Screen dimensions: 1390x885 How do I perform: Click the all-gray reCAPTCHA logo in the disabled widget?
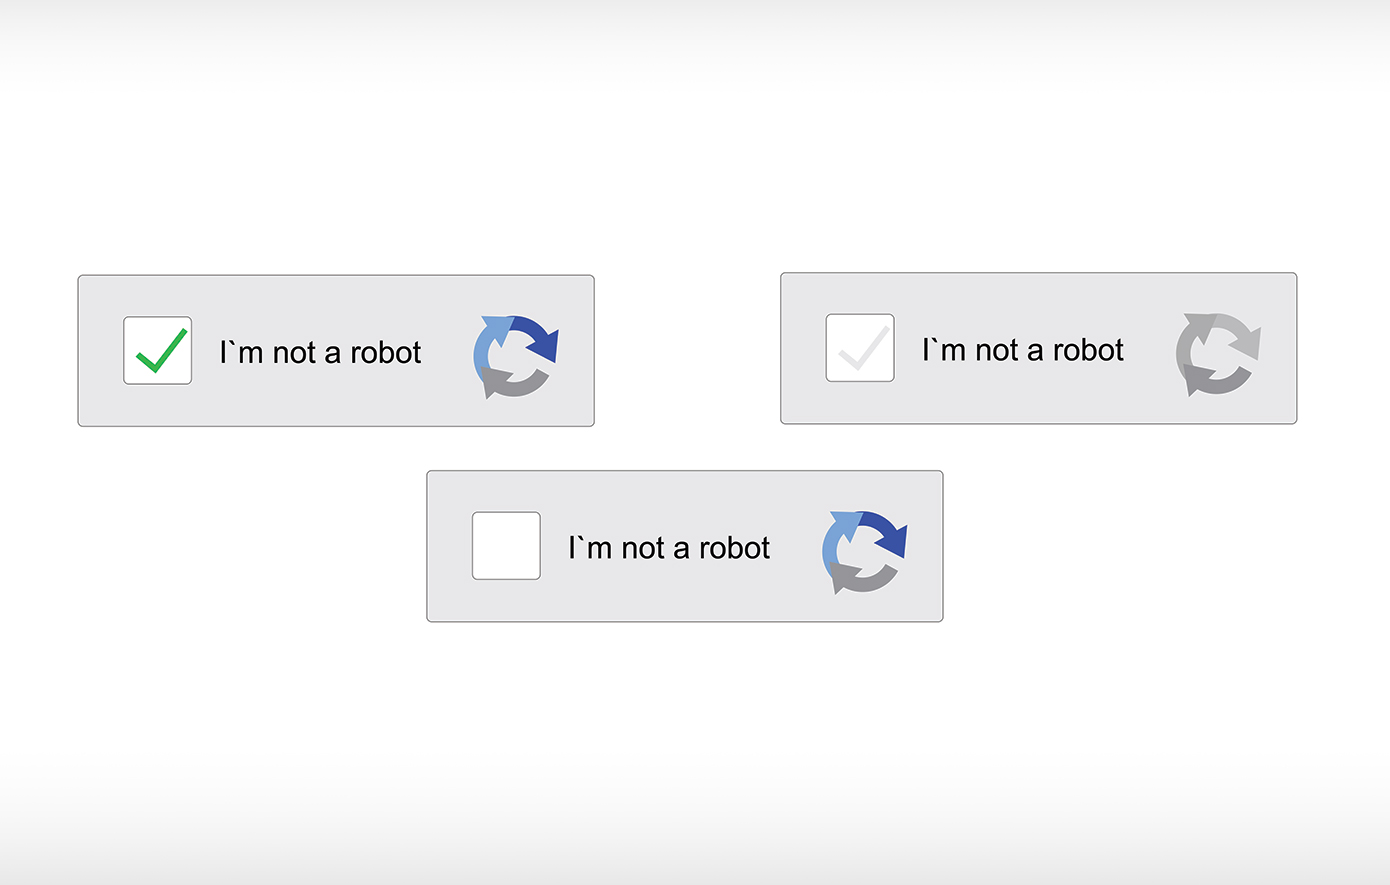point(1218,354)
